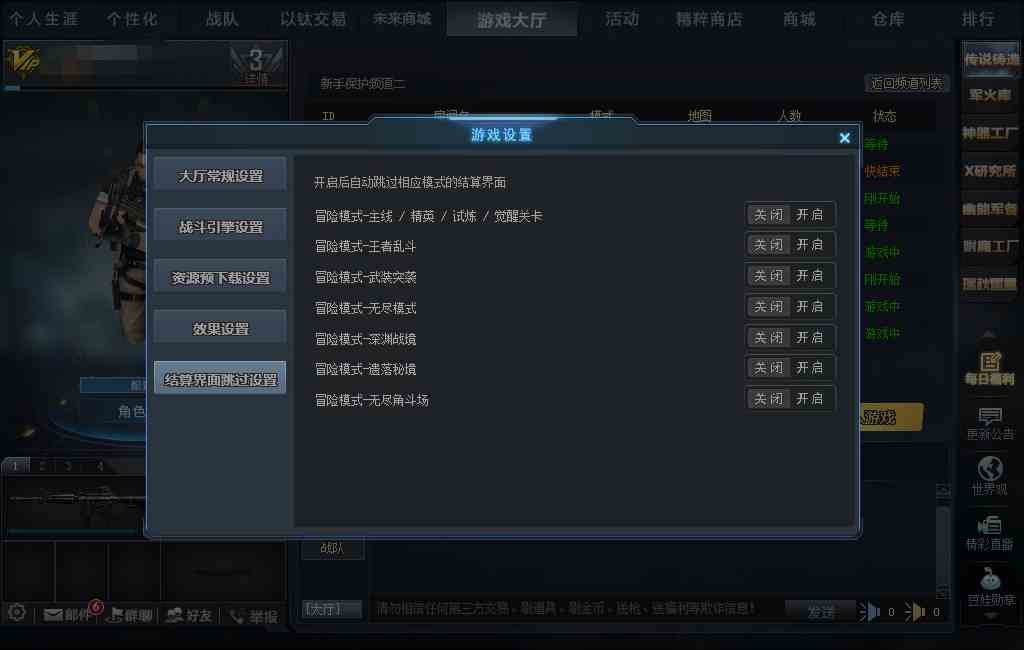1024x650 pixels.
Task: Enable 开启 for 冒险模式-王者乱斗
Action: [x=810, y=245]
